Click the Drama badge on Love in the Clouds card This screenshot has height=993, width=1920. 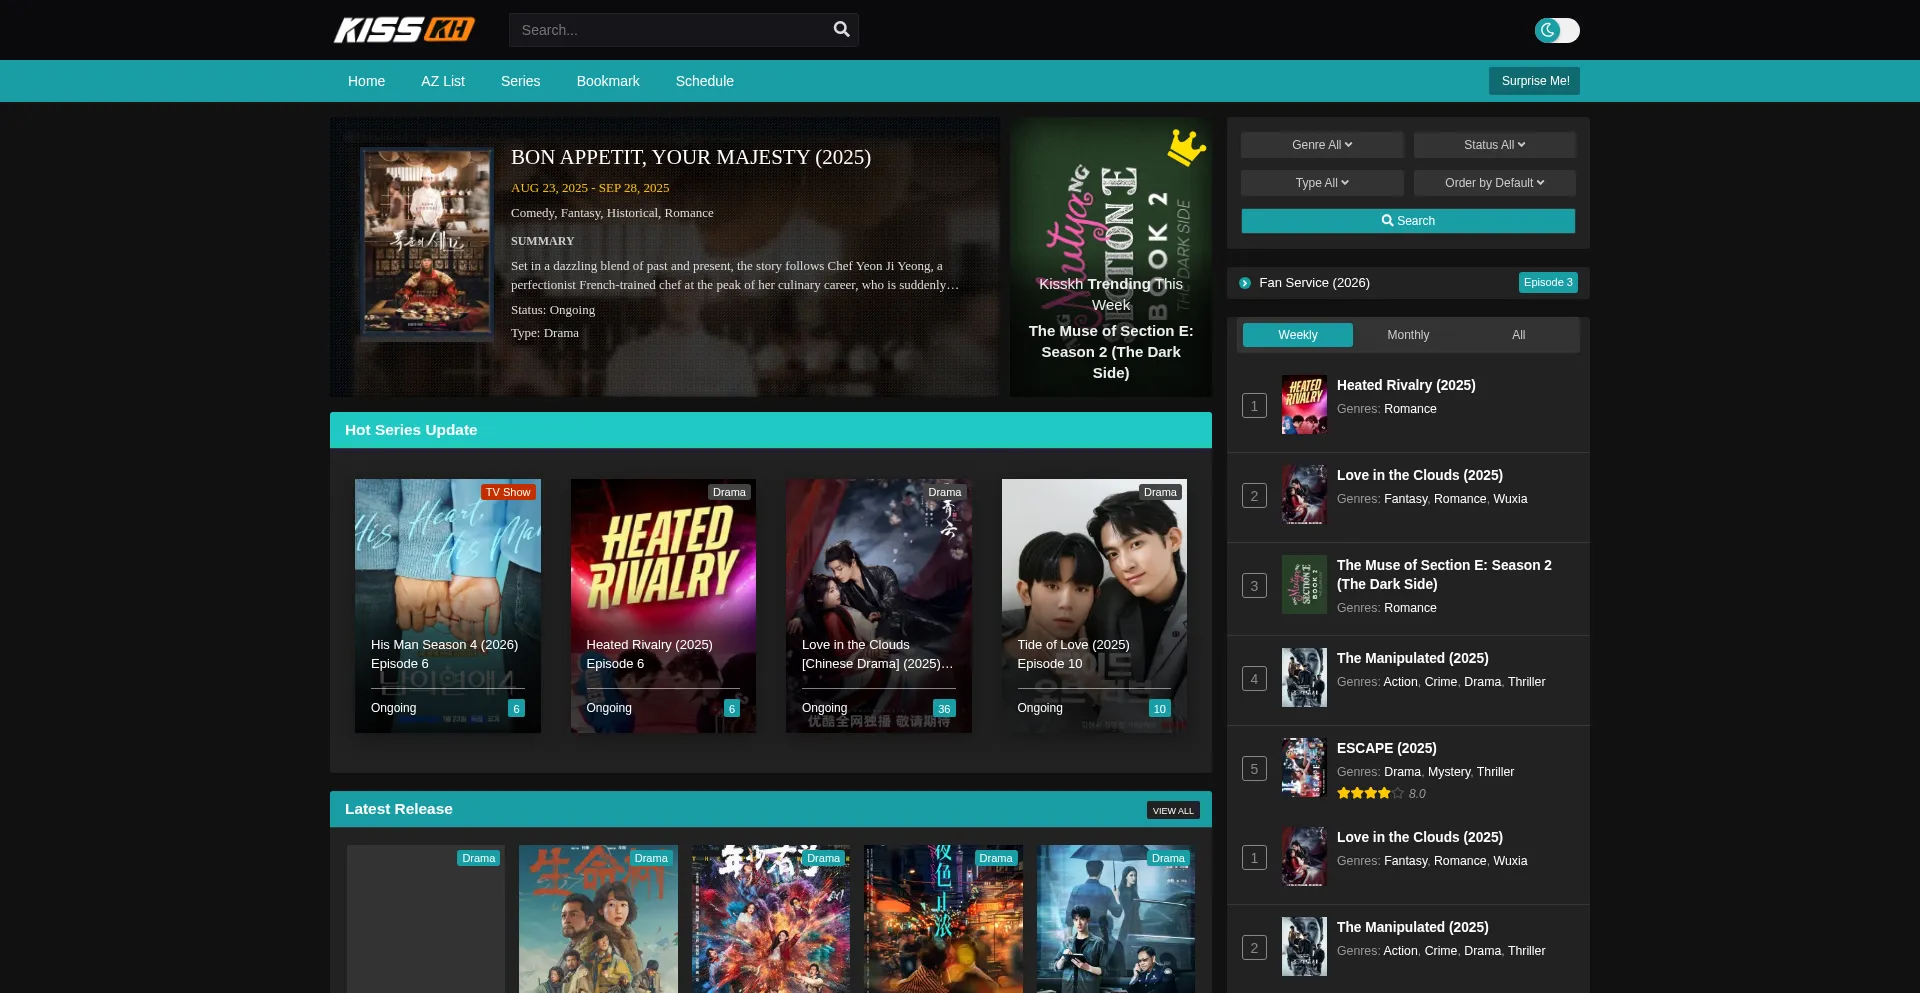point(945,492)
